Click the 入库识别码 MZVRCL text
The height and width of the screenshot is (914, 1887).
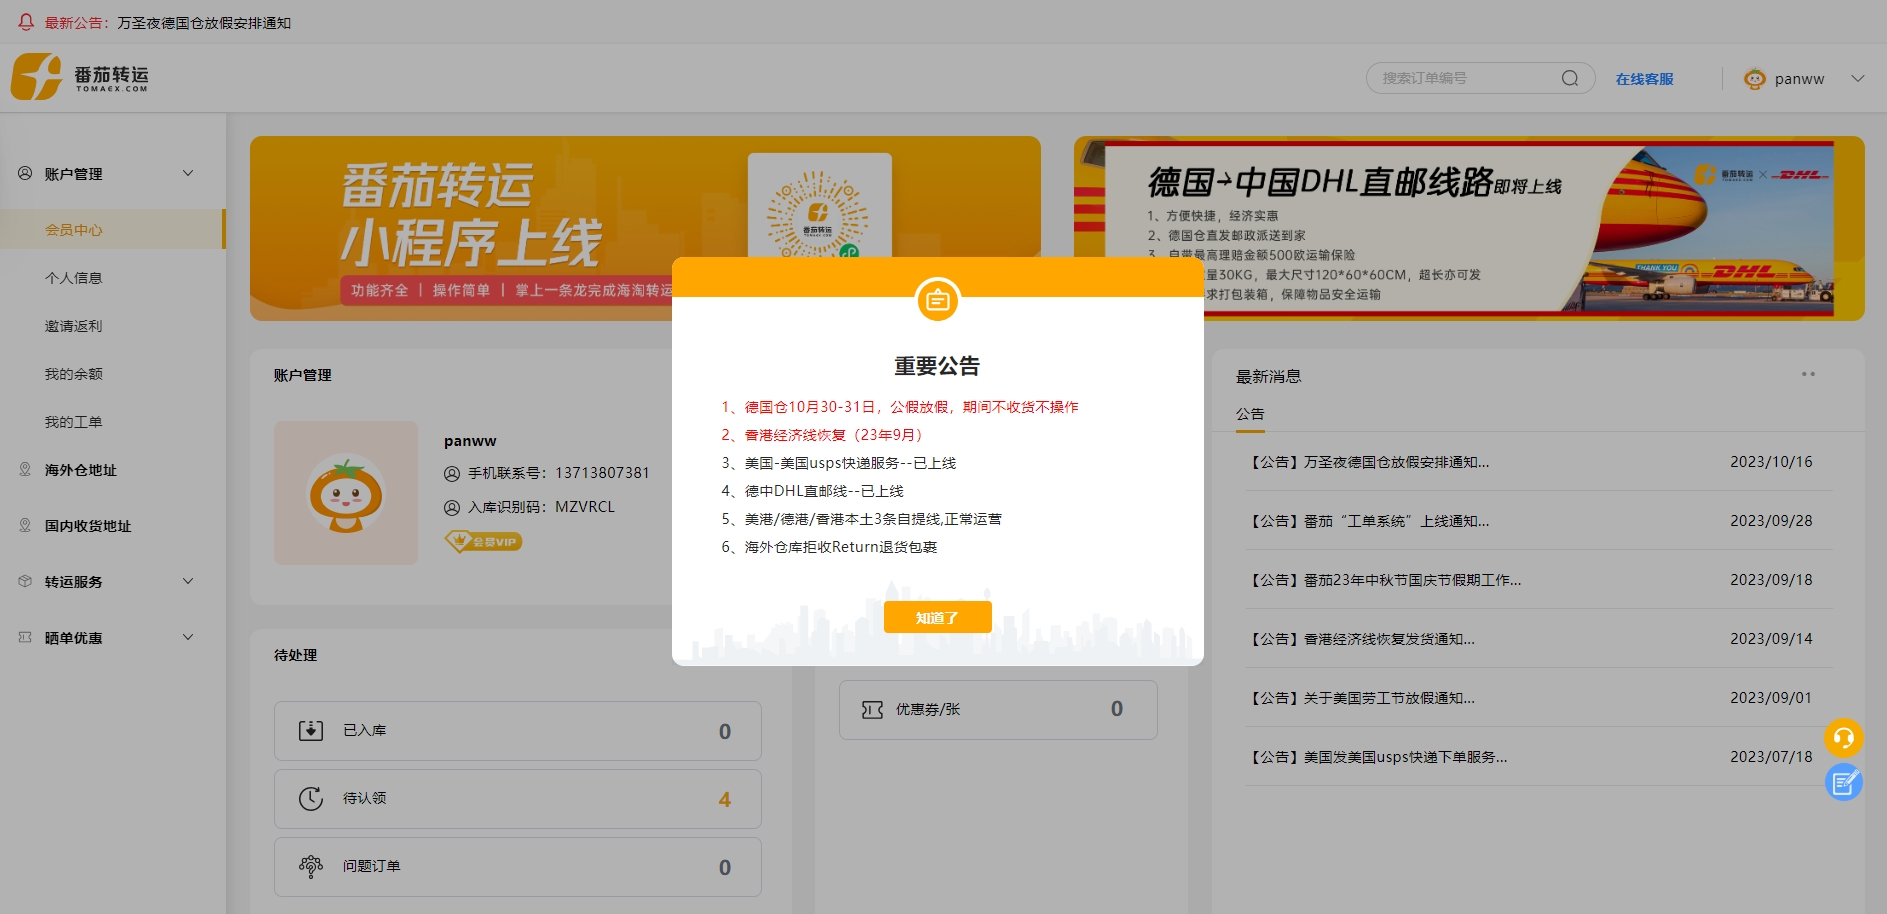541,507
